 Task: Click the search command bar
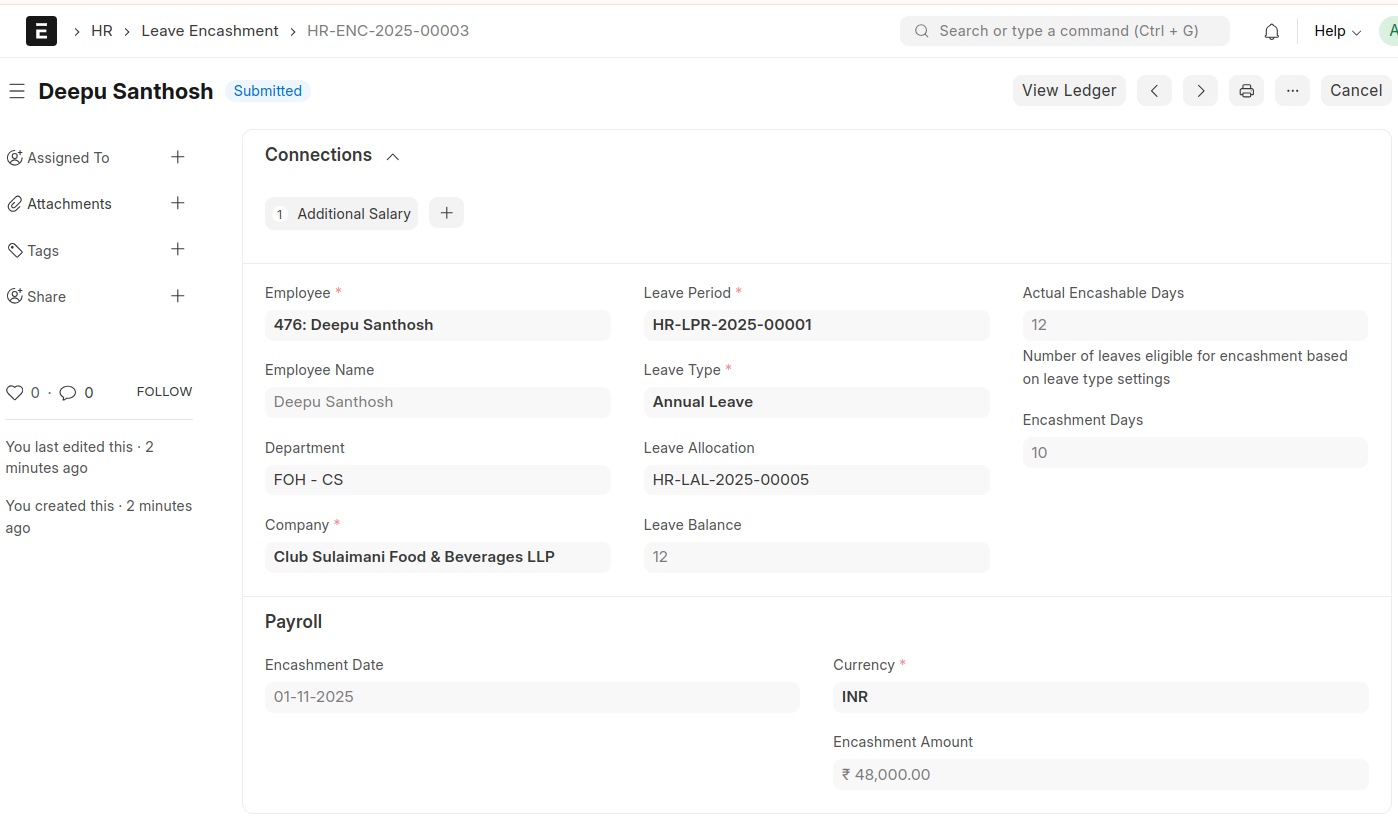click(x=1065, y=31)
